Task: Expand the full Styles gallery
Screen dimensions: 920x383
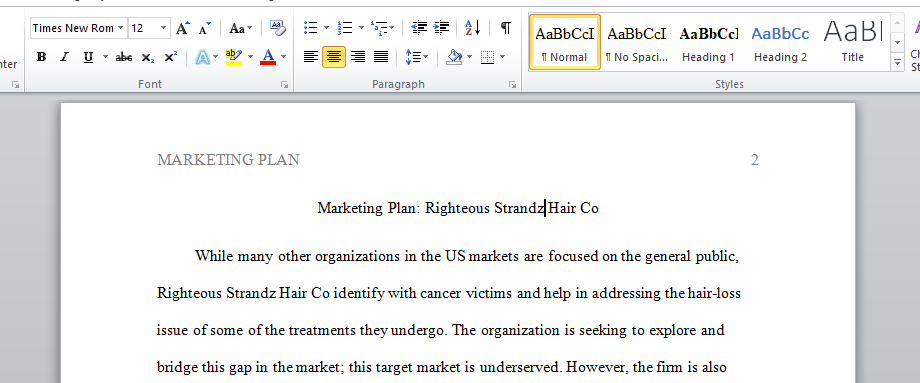Action: coord(897,61)
